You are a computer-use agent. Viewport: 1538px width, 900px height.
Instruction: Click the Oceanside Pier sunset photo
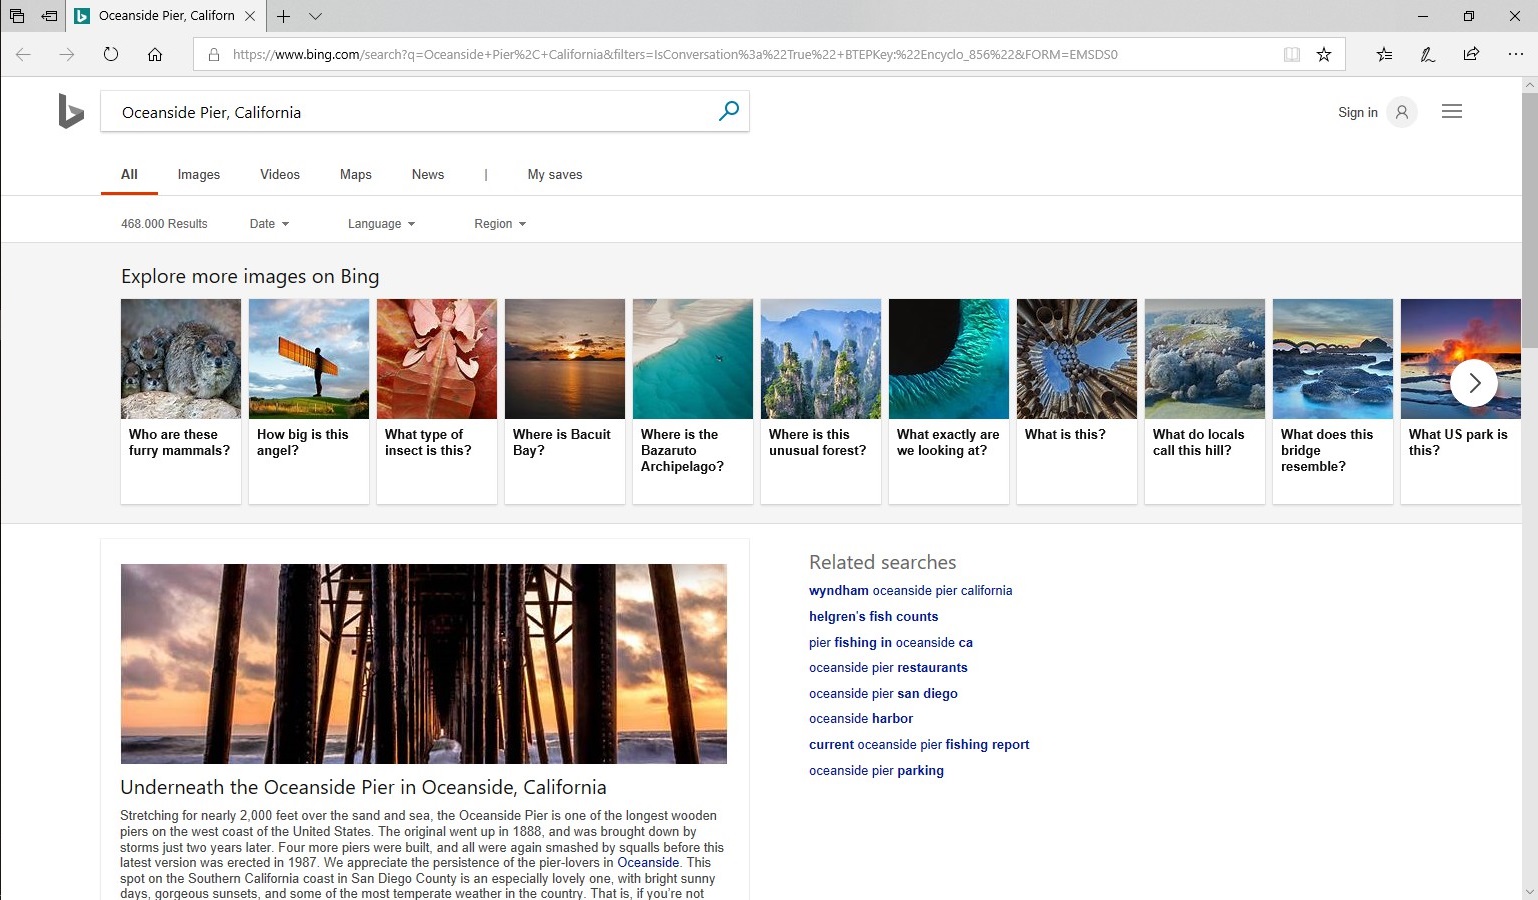[x=424, y=664]
